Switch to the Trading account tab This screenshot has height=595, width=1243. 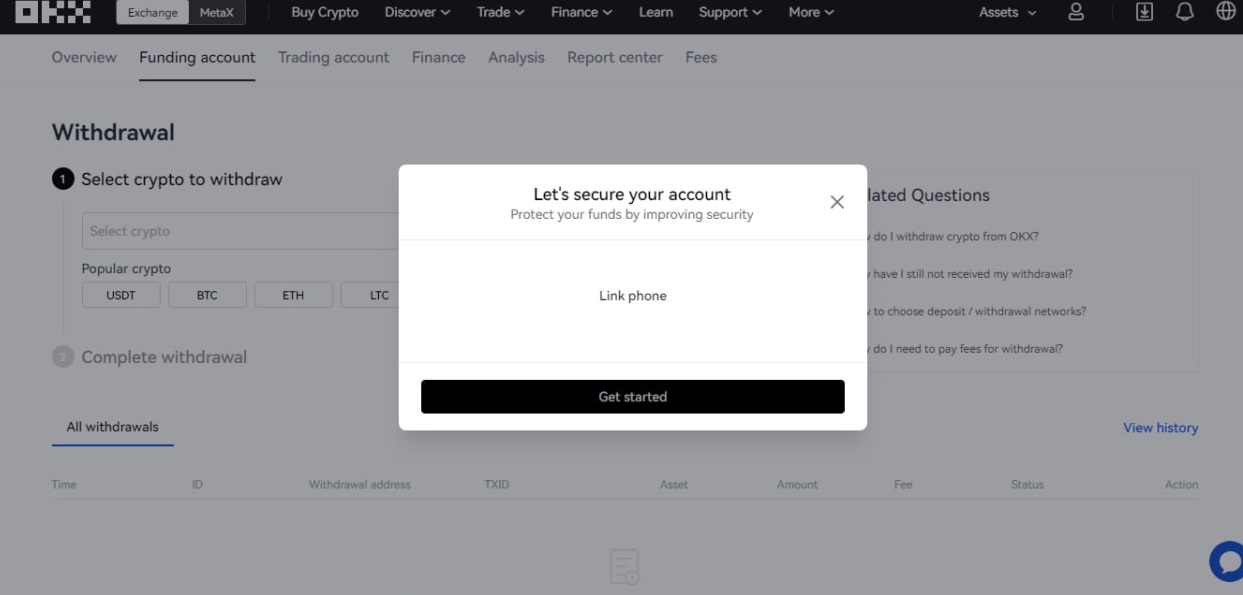coord(333,57)
